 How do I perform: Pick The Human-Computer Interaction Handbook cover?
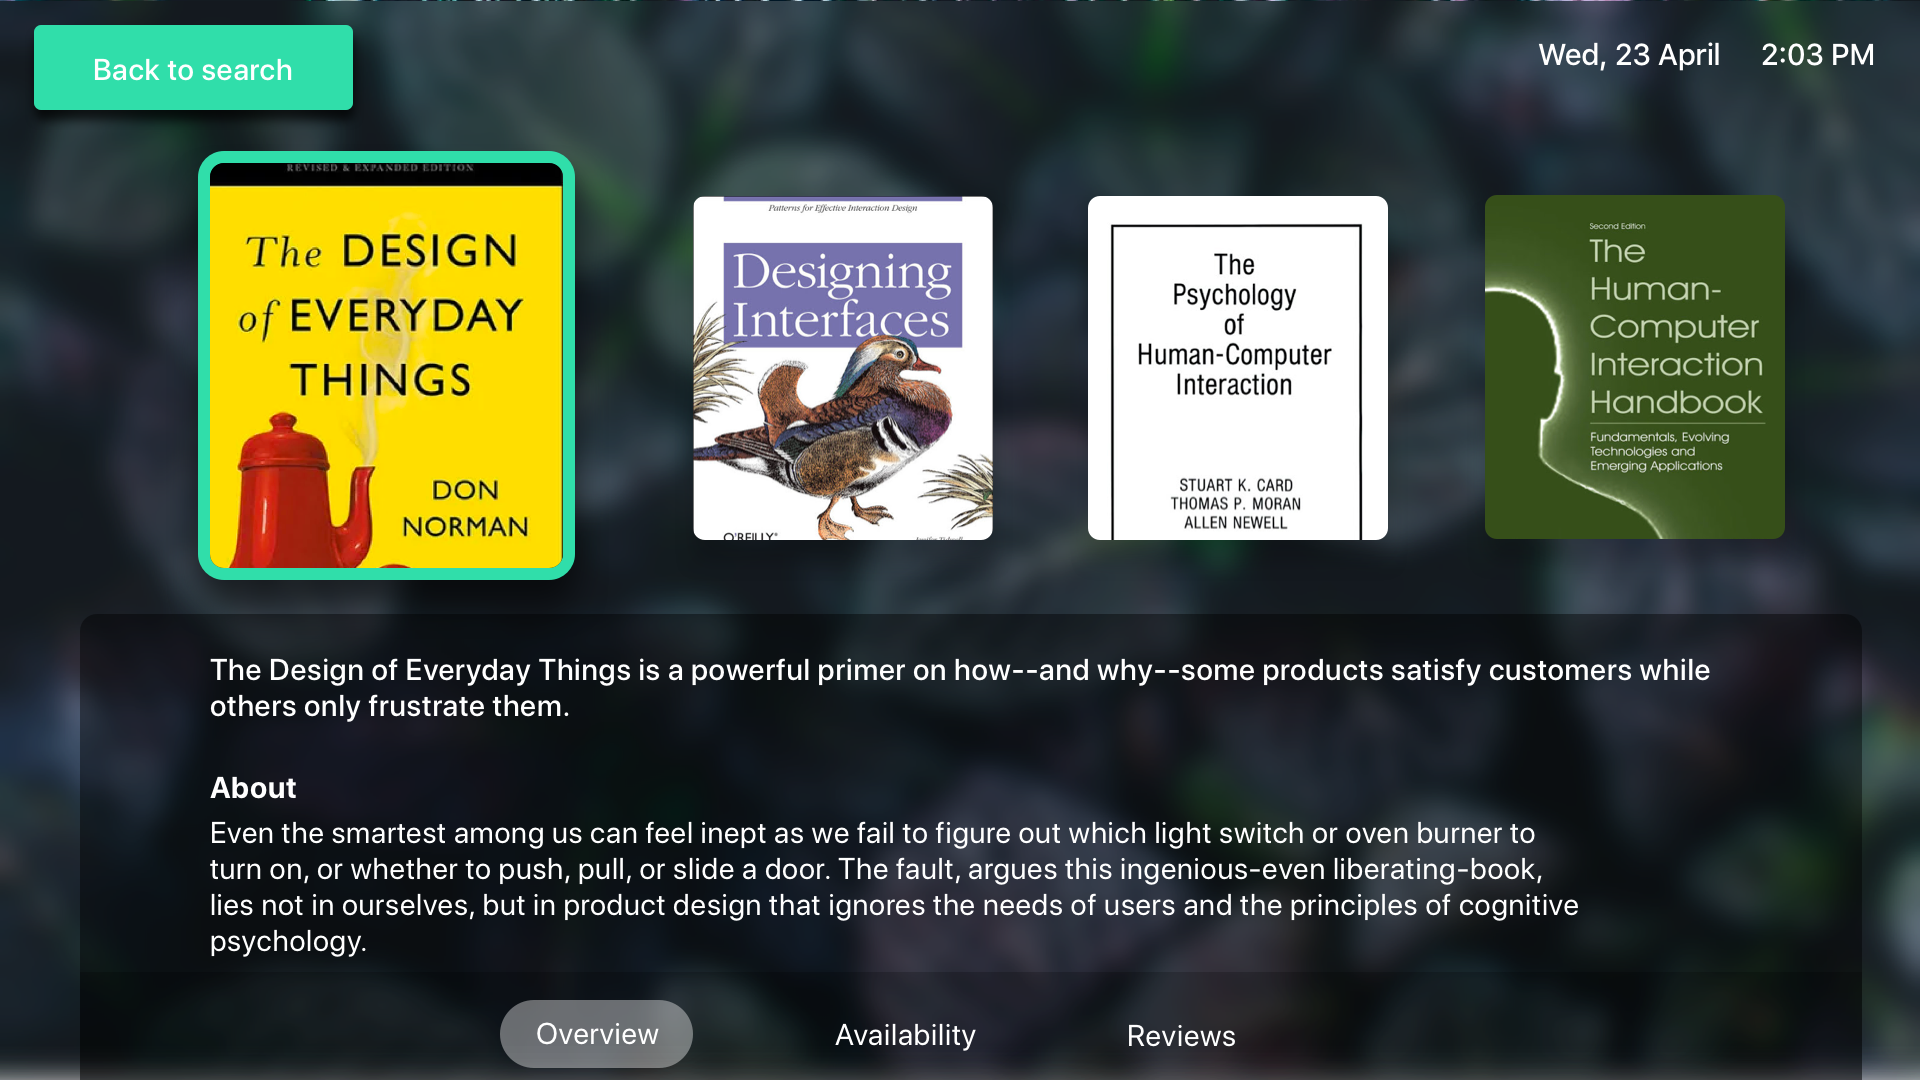(x=1635, y=367)
